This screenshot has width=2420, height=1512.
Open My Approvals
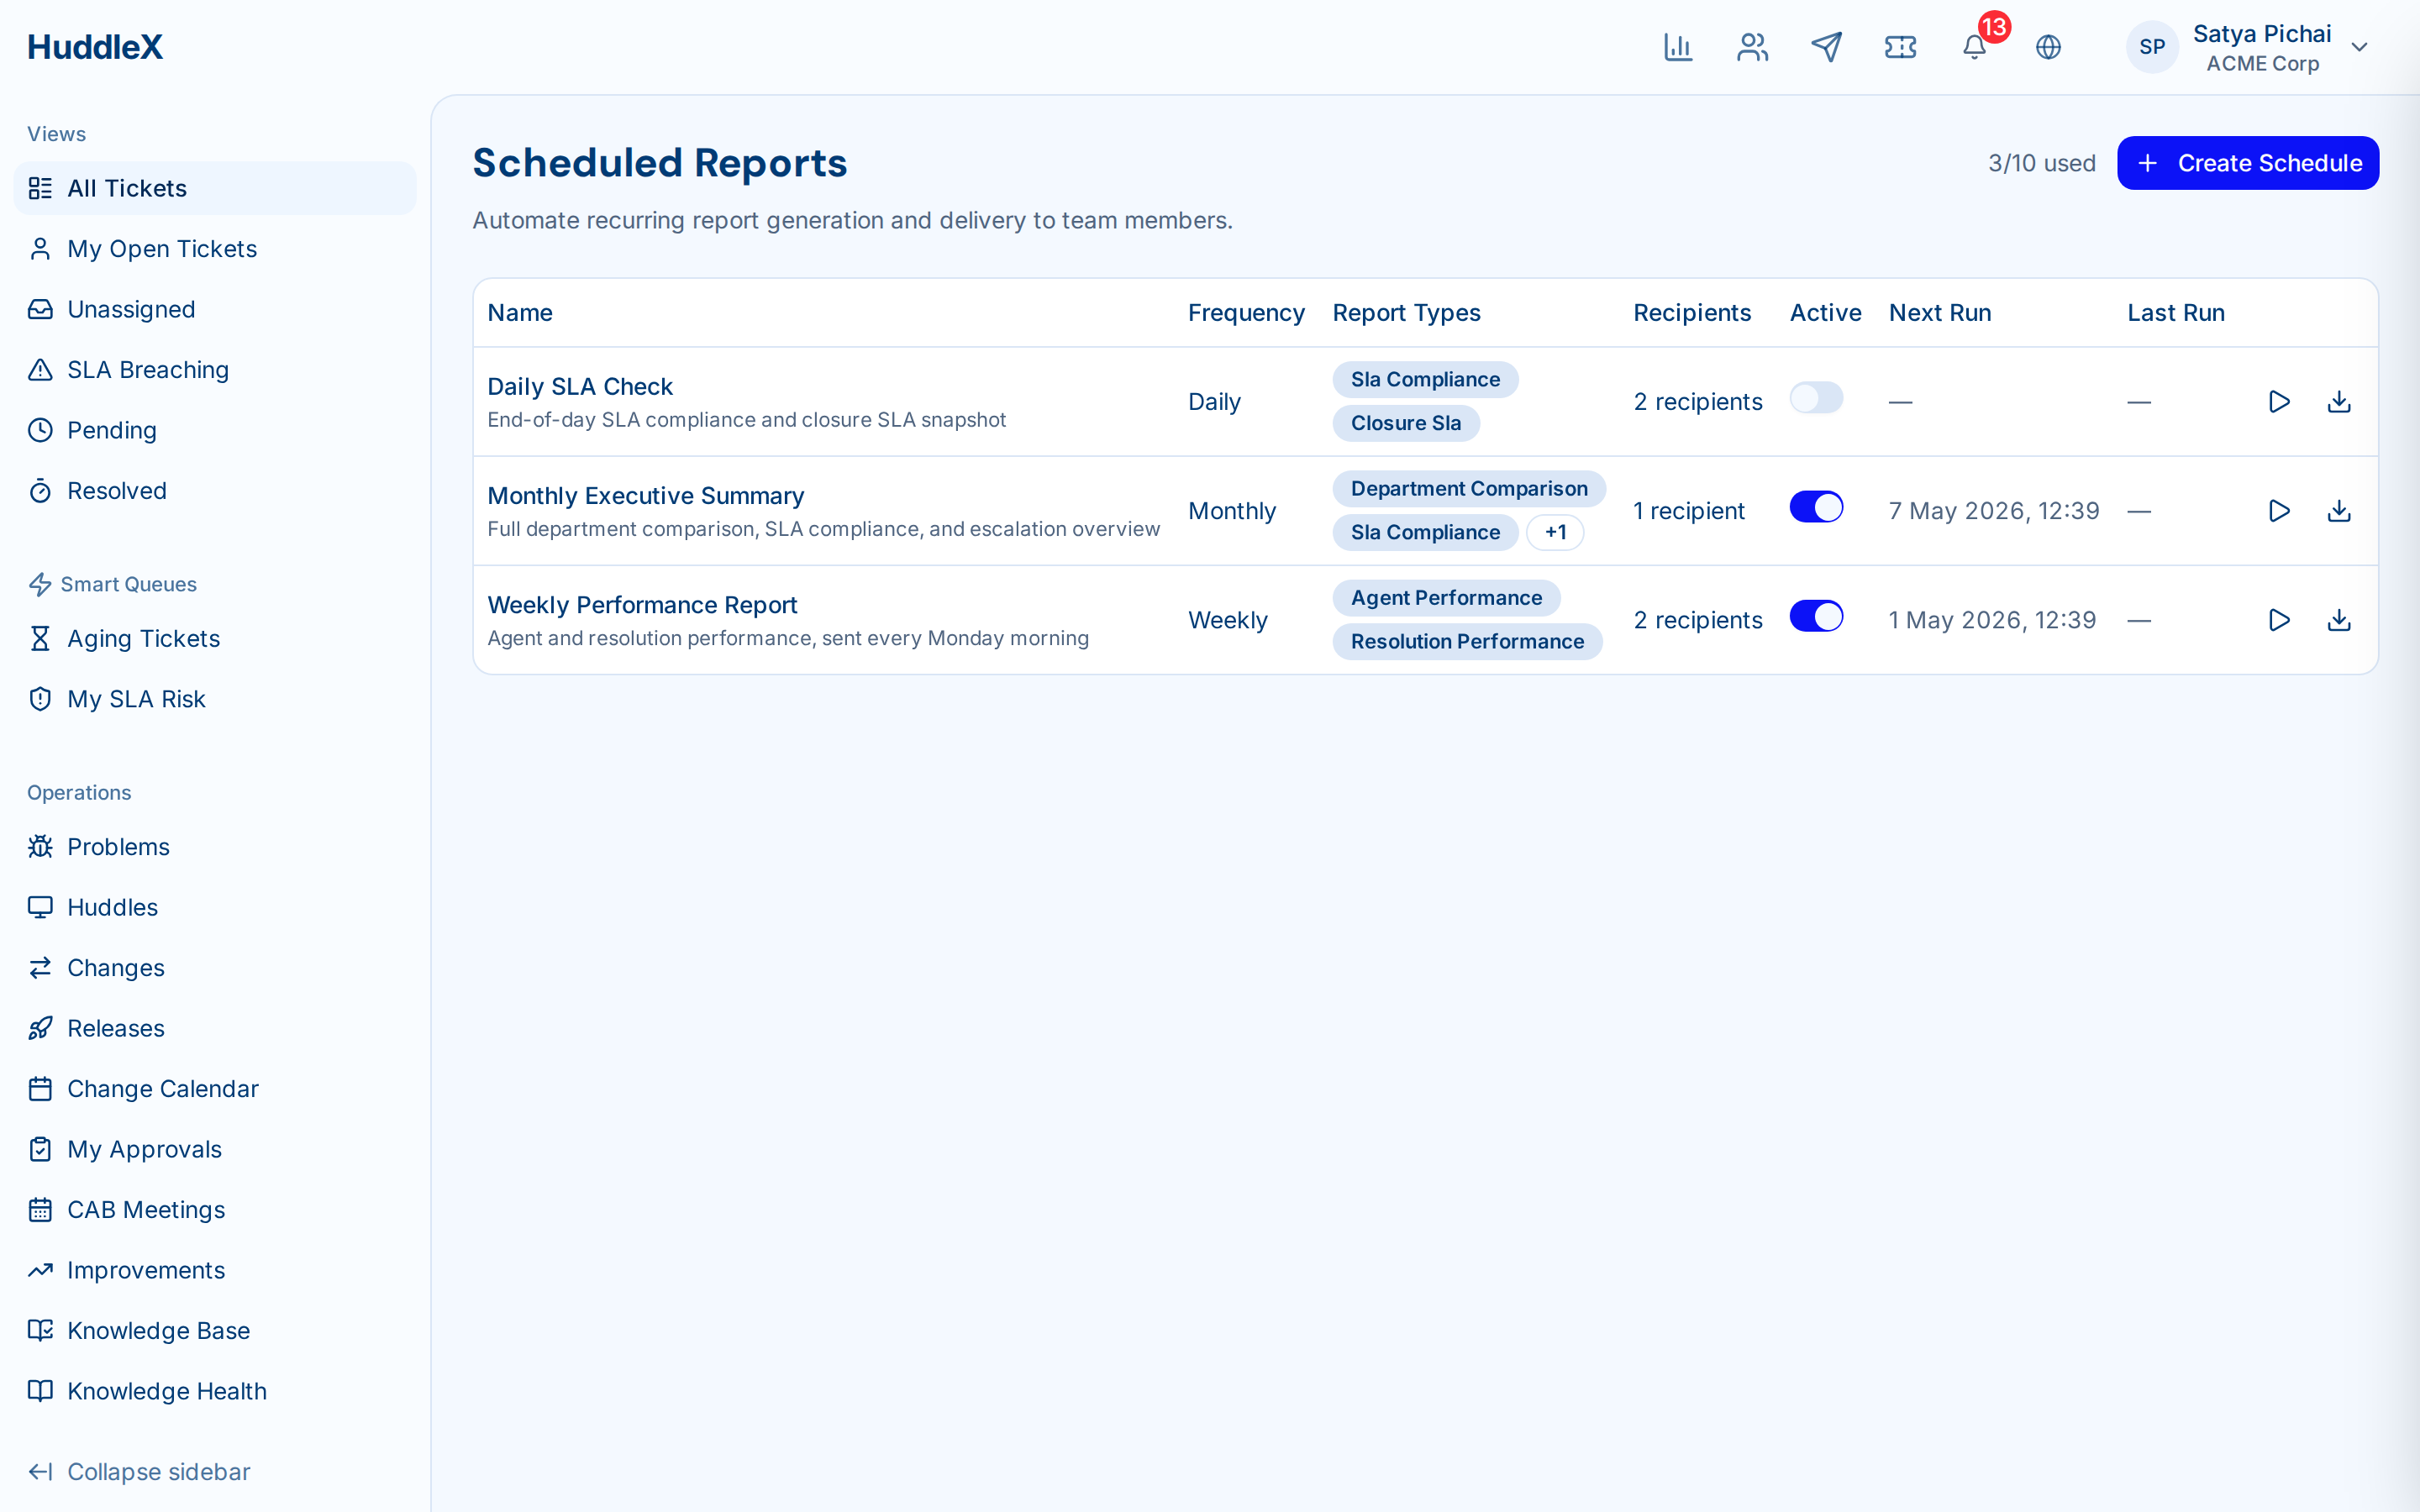[x=215, y=1149]
